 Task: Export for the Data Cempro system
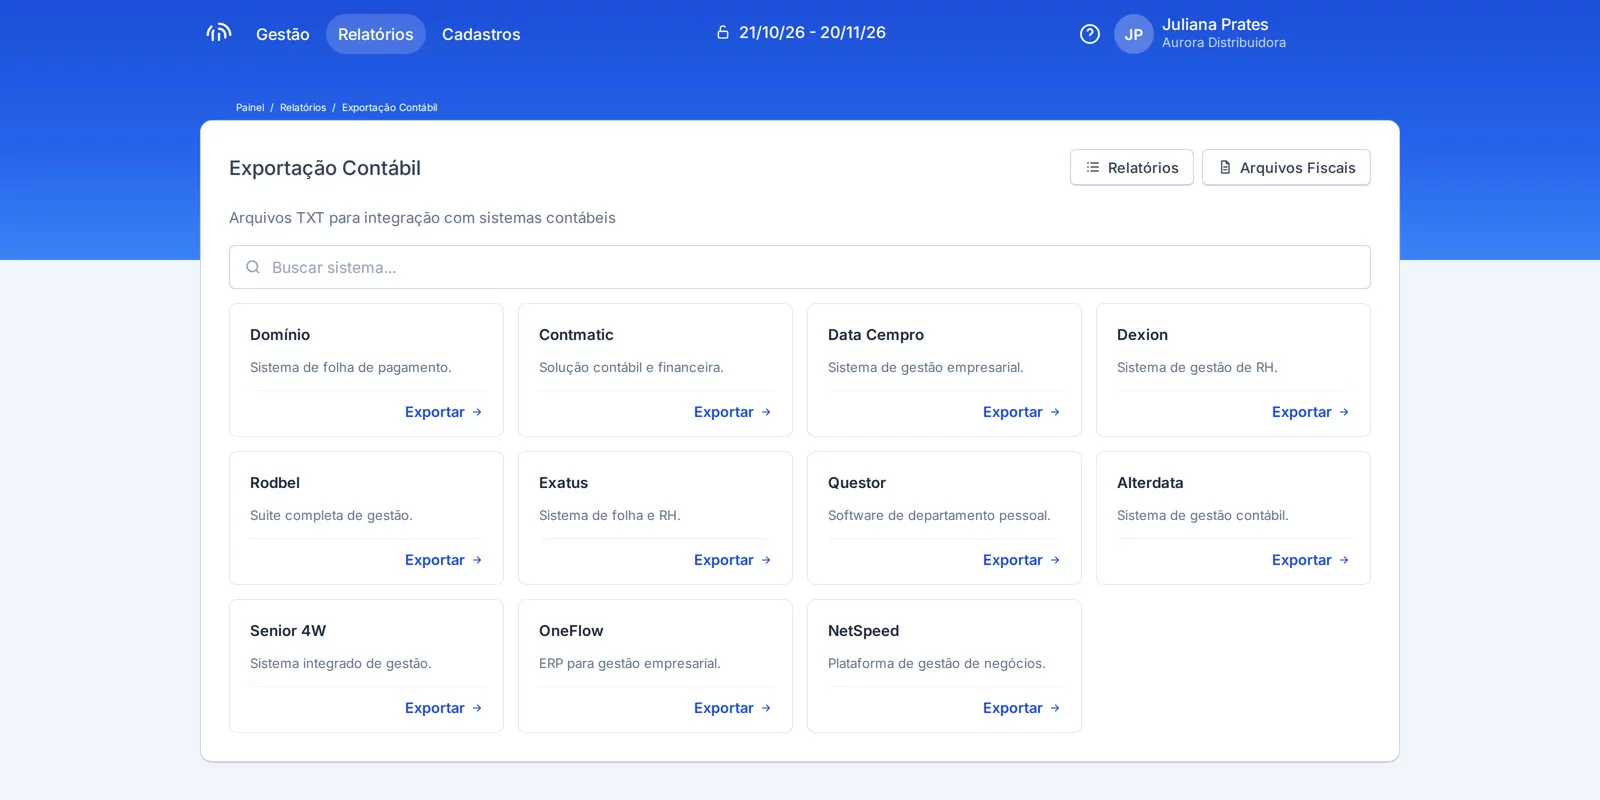tap(1022, 412)
